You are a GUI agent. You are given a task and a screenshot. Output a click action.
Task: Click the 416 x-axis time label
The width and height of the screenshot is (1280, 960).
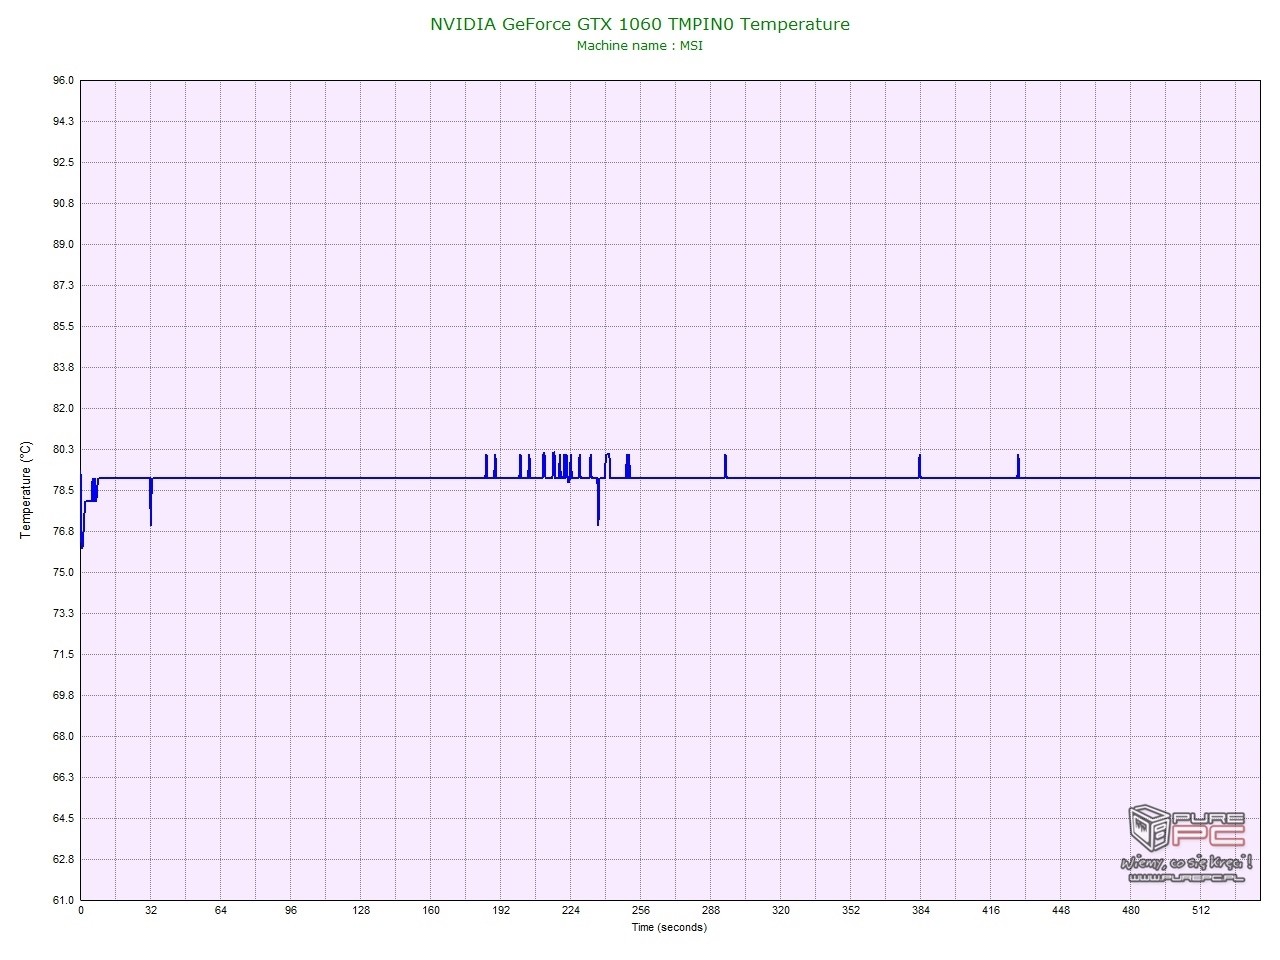(991, 910)
